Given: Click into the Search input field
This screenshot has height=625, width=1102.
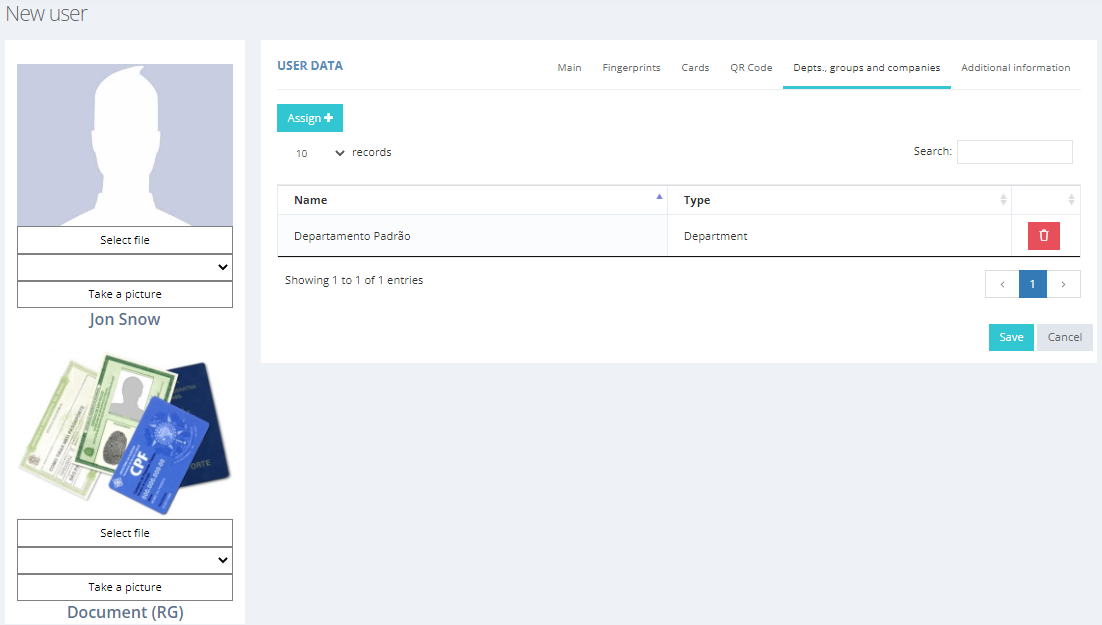Looking at the screenshot, I should [1014, 152].
